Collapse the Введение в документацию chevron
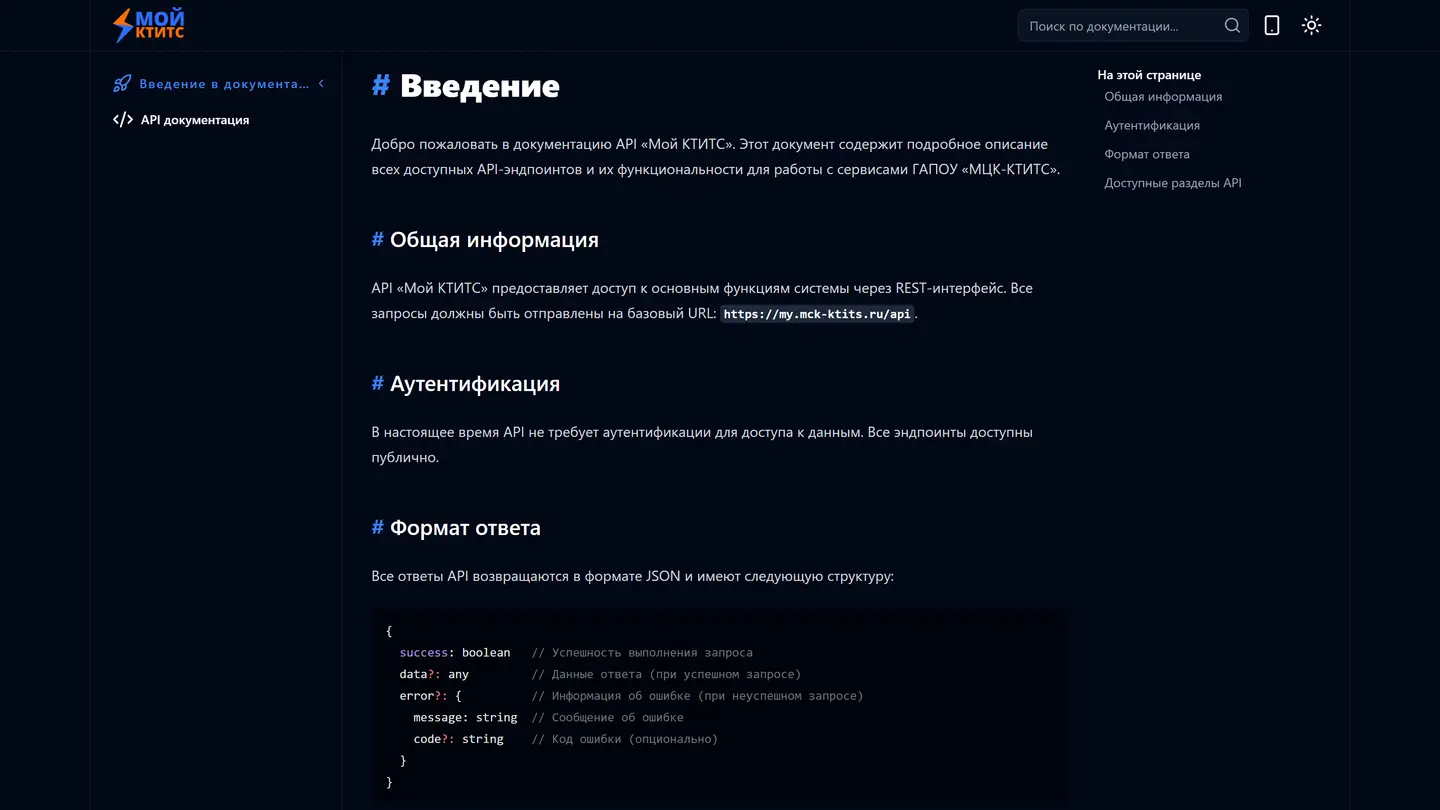Screen dimensions: 1440x810 321,84
